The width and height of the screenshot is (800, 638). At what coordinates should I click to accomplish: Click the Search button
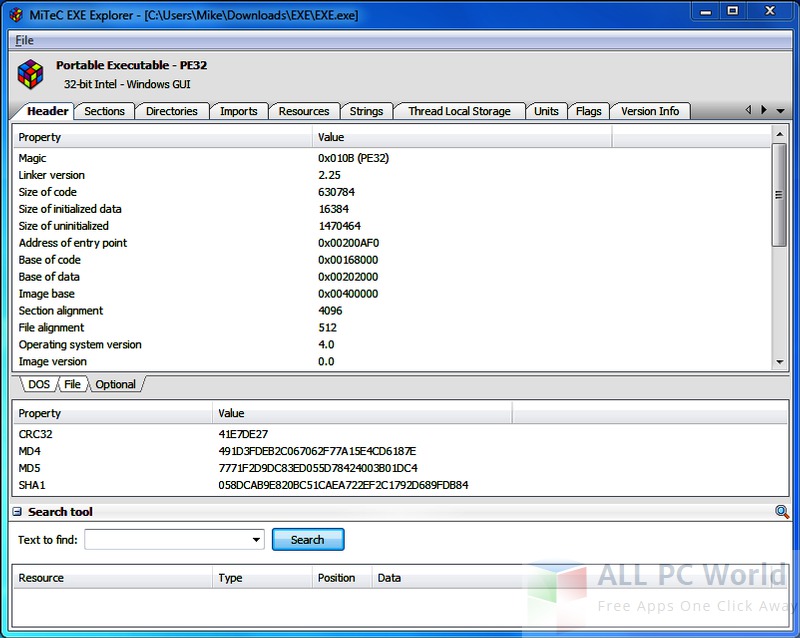(308, 539)
